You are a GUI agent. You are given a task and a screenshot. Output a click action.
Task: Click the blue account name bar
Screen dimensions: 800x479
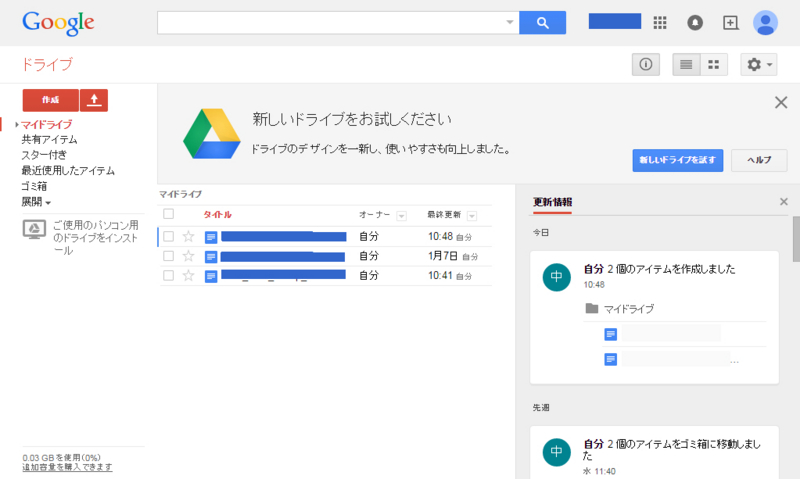tap(615, 21)
